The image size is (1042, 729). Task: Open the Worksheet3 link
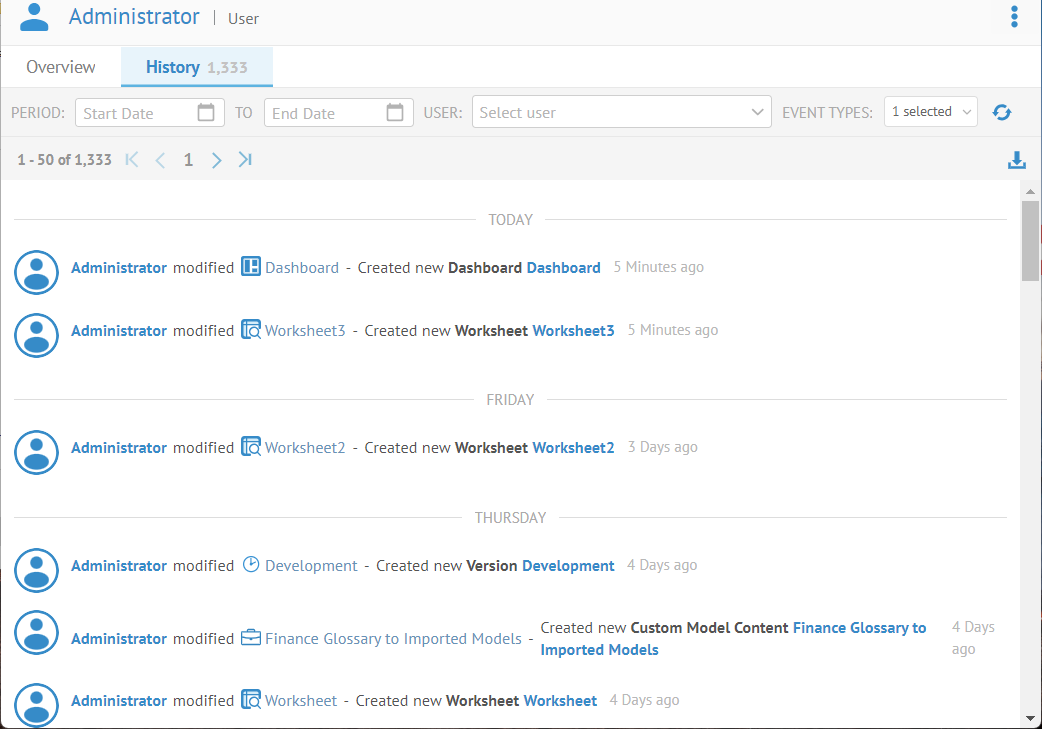305,330
